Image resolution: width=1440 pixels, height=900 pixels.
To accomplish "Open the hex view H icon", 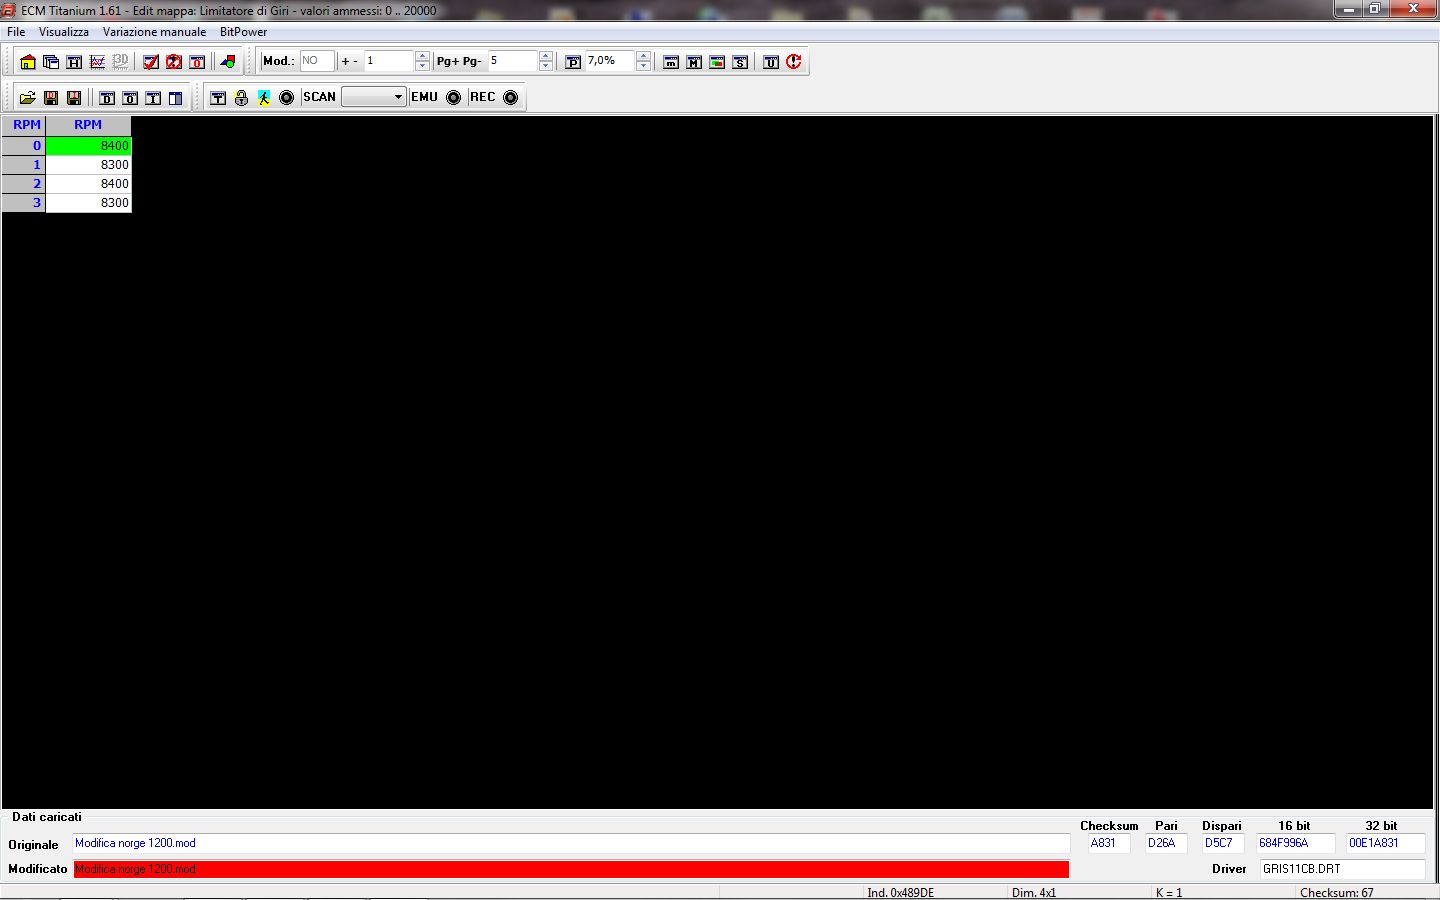I will pos(74,62).
